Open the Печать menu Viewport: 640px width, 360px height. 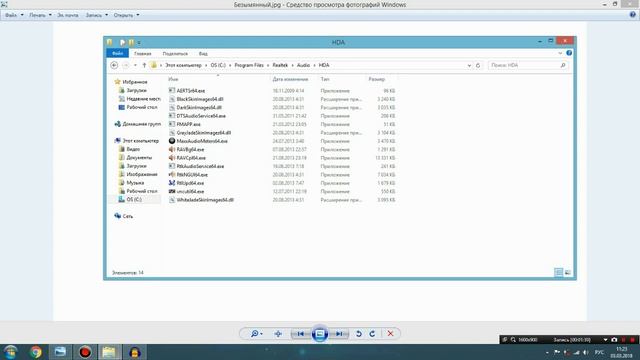click(x=40, y=15)
